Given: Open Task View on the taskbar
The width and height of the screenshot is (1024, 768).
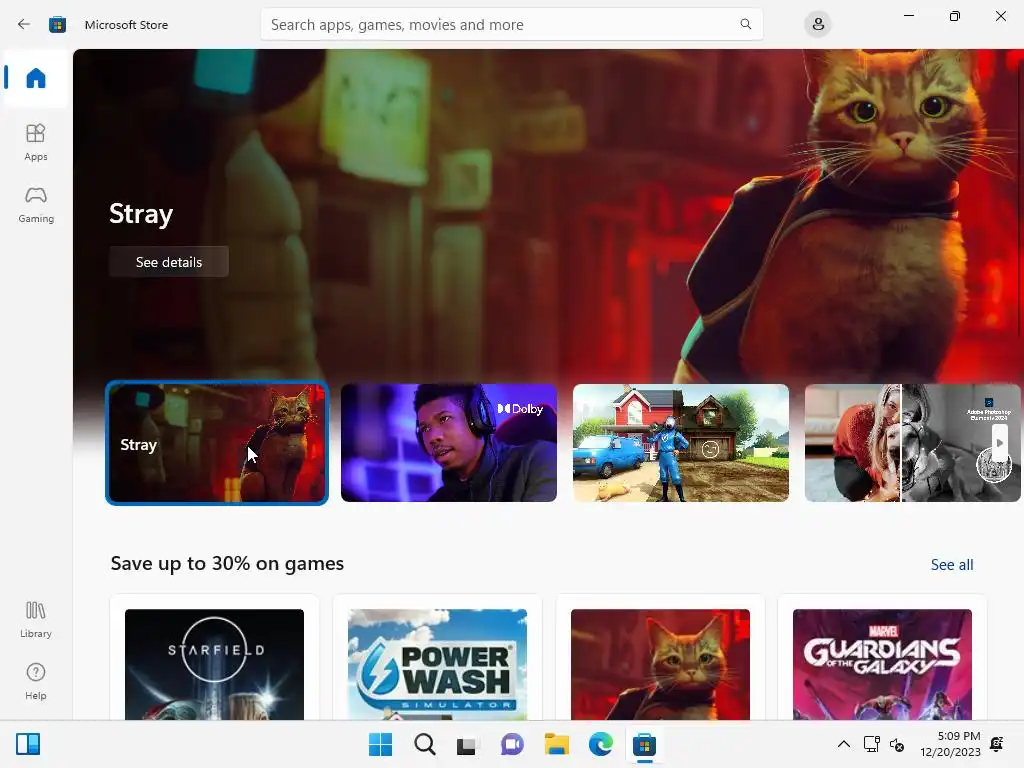Looking at the screenshot, I should coord(468,744).
